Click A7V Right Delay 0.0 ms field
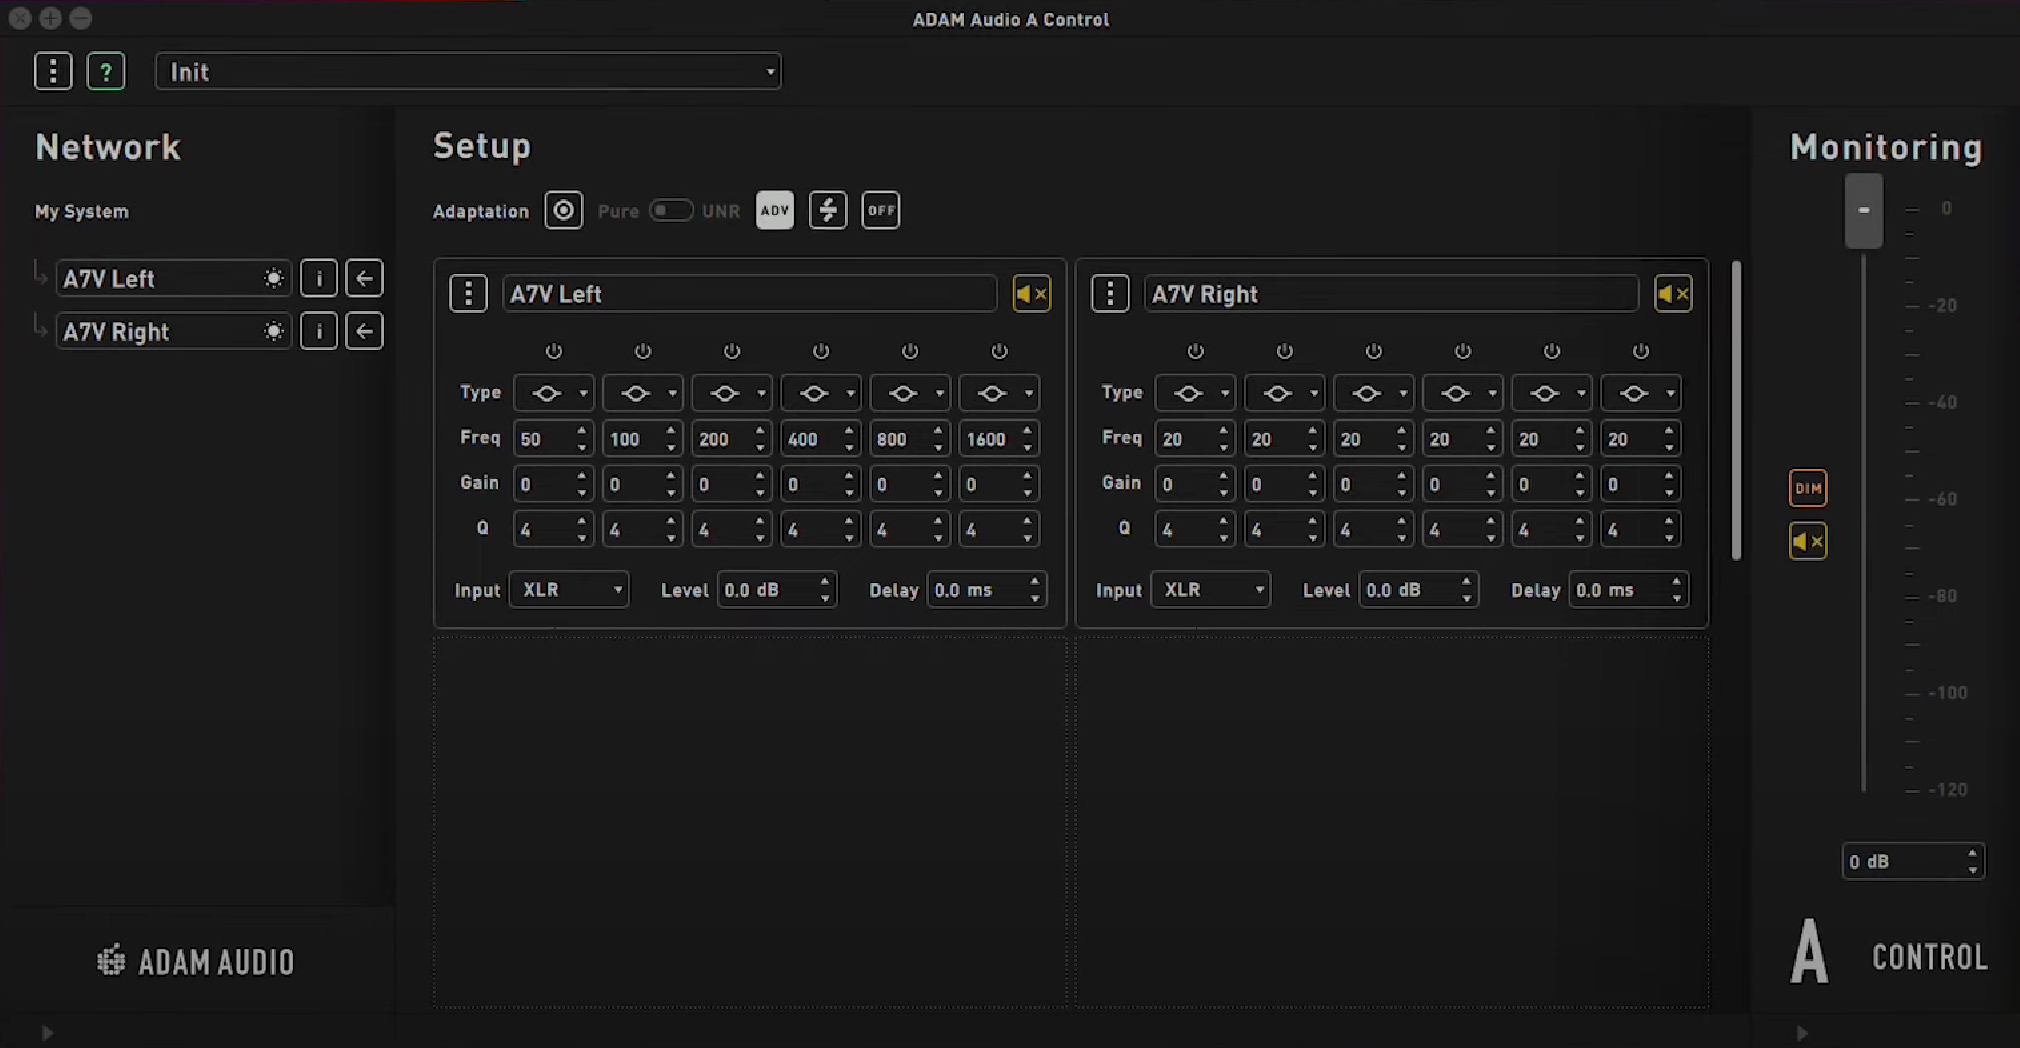 pos(1629,590)
